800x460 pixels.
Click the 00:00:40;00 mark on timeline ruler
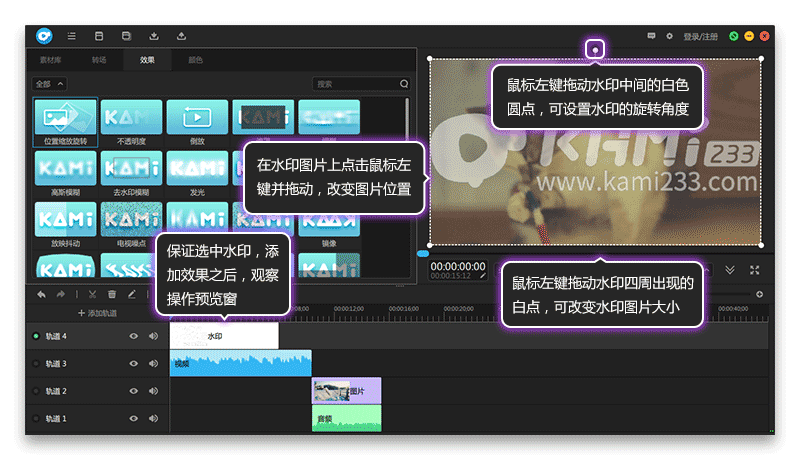[x=733, y=309]
